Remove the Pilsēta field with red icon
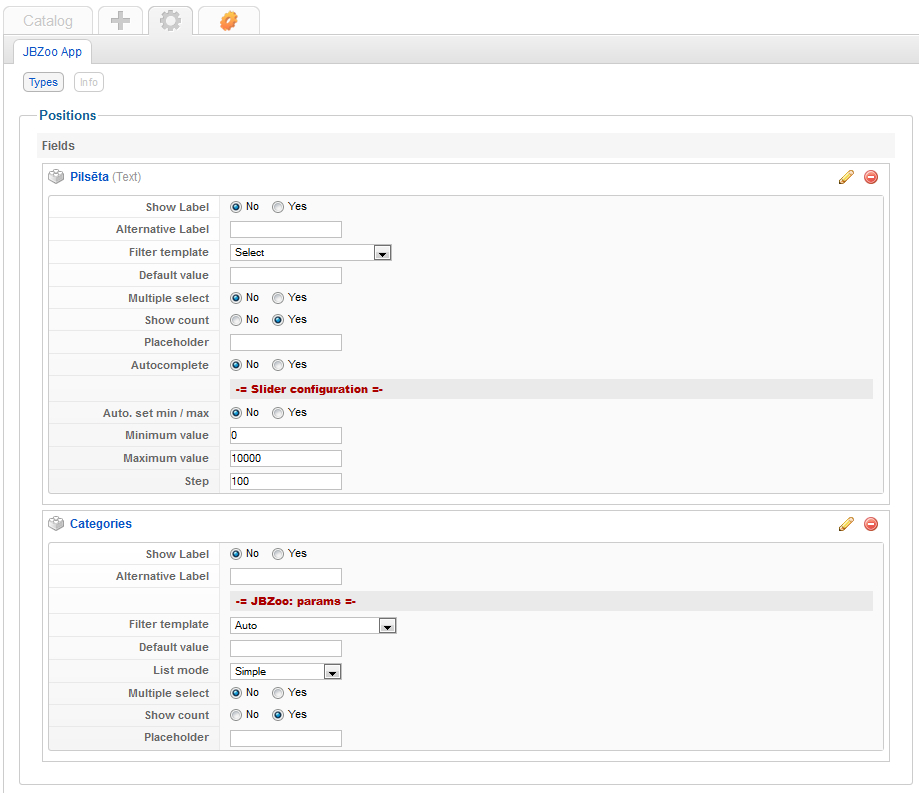The image size is (919, 793). click(x=871, y=177)
